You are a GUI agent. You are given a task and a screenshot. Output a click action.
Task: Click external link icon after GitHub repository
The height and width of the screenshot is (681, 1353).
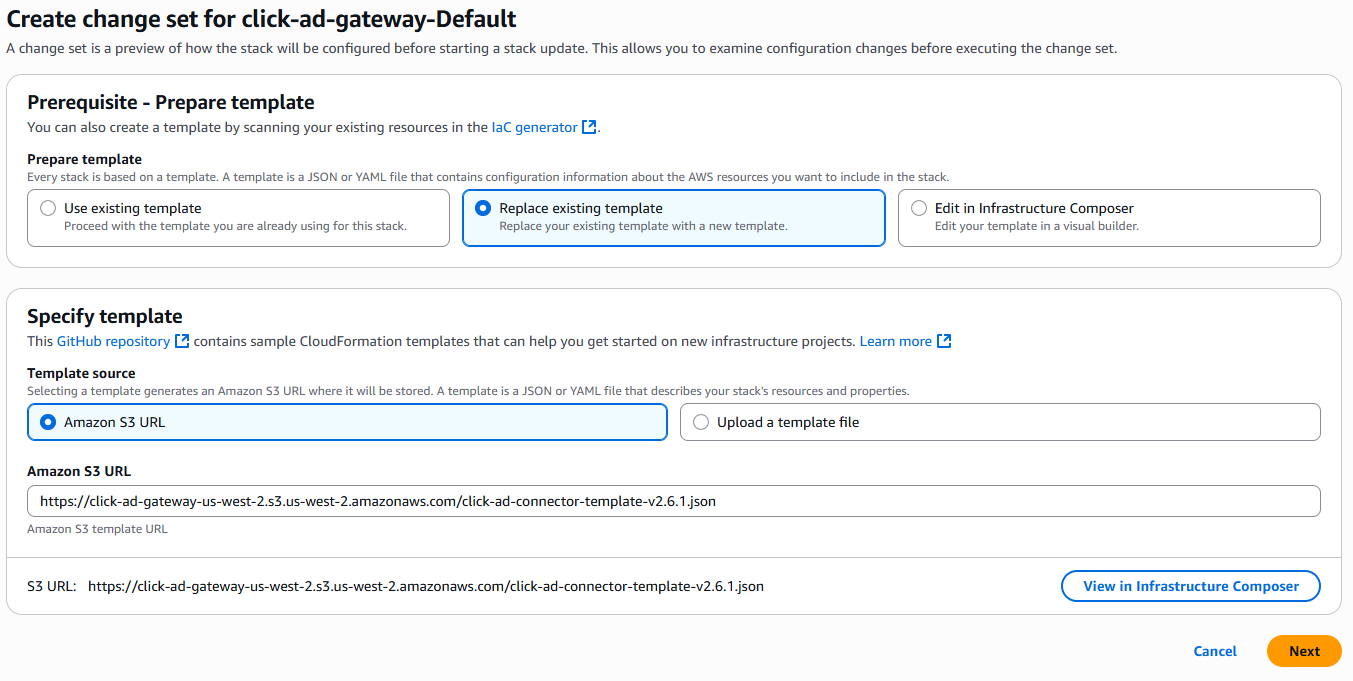[x=182, y=341]
